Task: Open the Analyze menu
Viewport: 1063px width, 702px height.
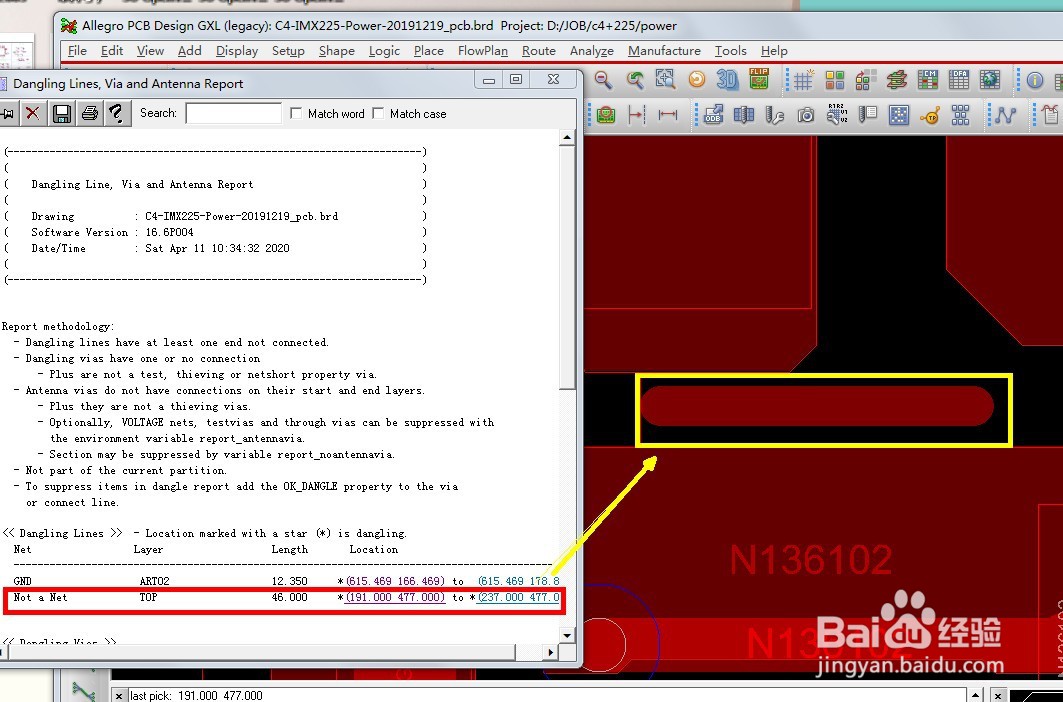Action: (x=592, y=51)
